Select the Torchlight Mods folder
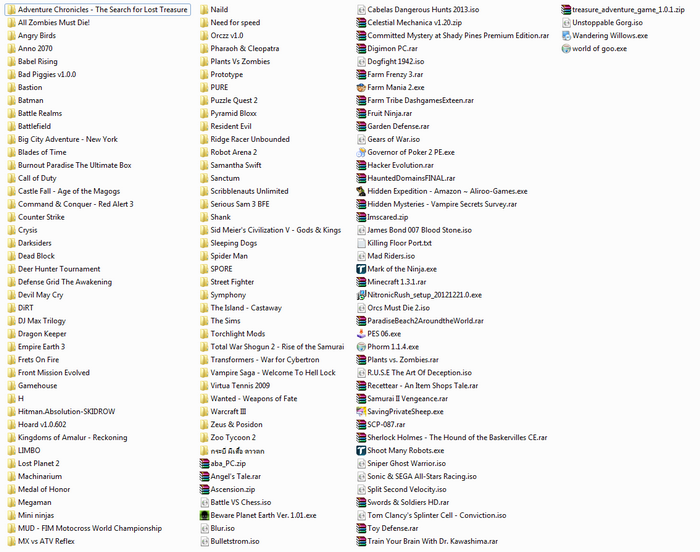This screenshot has height=552, width=700. point(238,334)
